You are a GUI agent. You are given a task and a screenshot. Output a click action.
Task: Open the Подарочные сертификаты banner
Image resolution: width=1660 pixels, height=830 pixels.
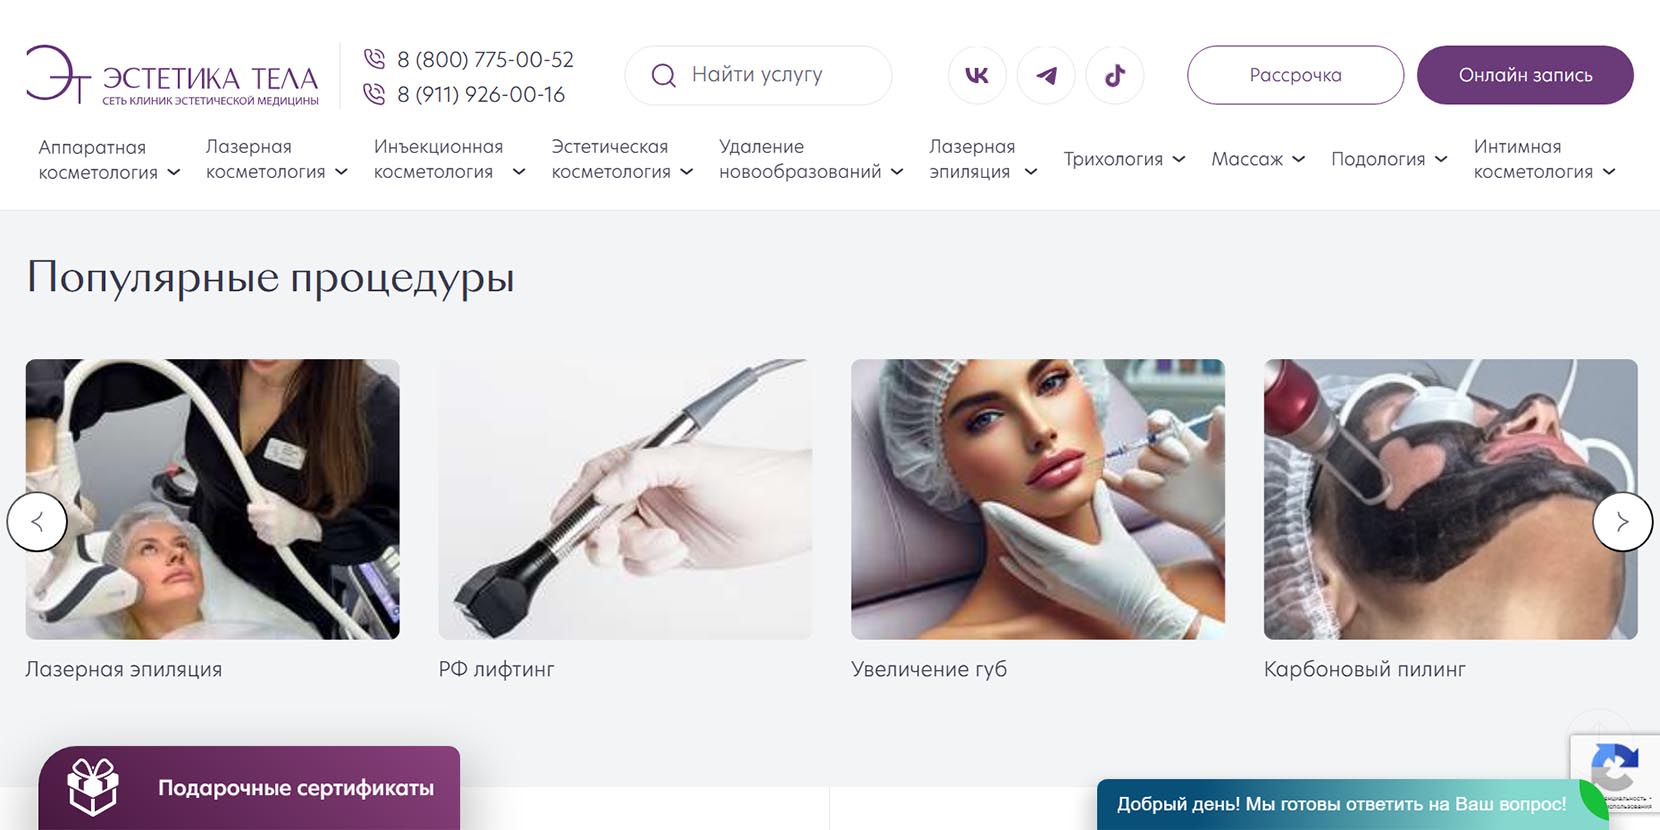pos(249,788)
